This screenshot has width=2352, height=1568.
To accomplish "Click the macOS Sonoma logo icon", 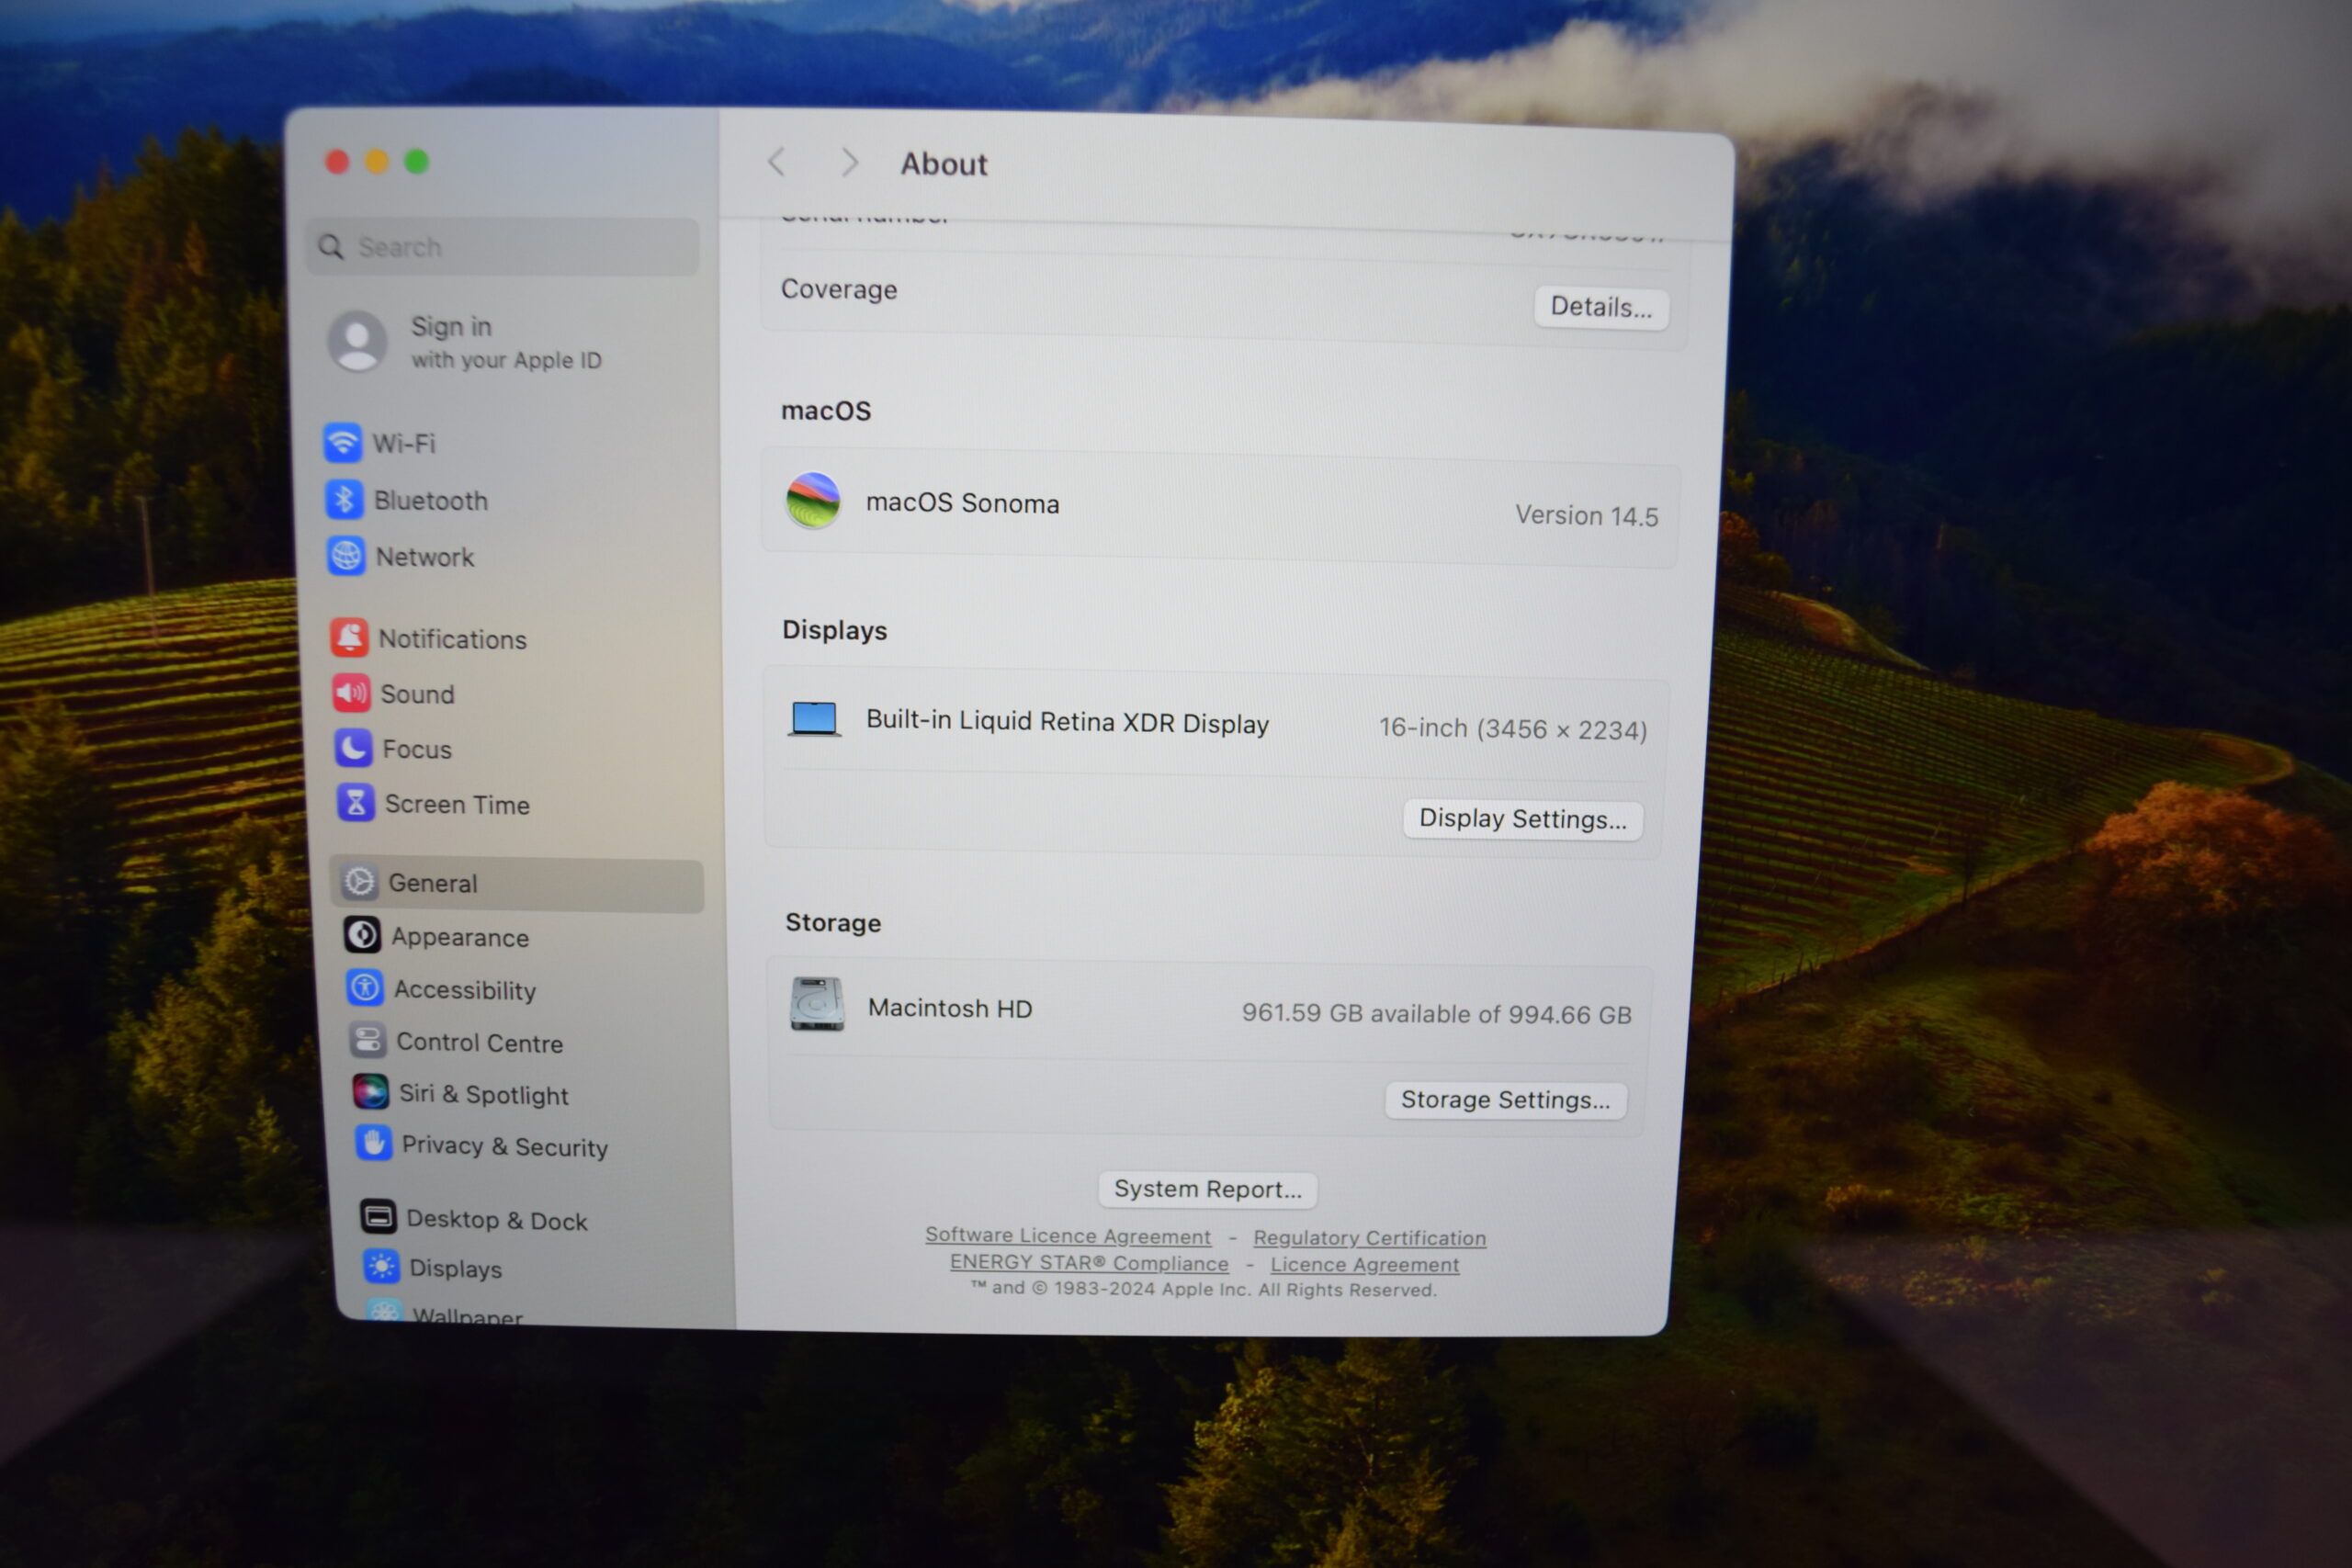I will [x=813, y=500].
